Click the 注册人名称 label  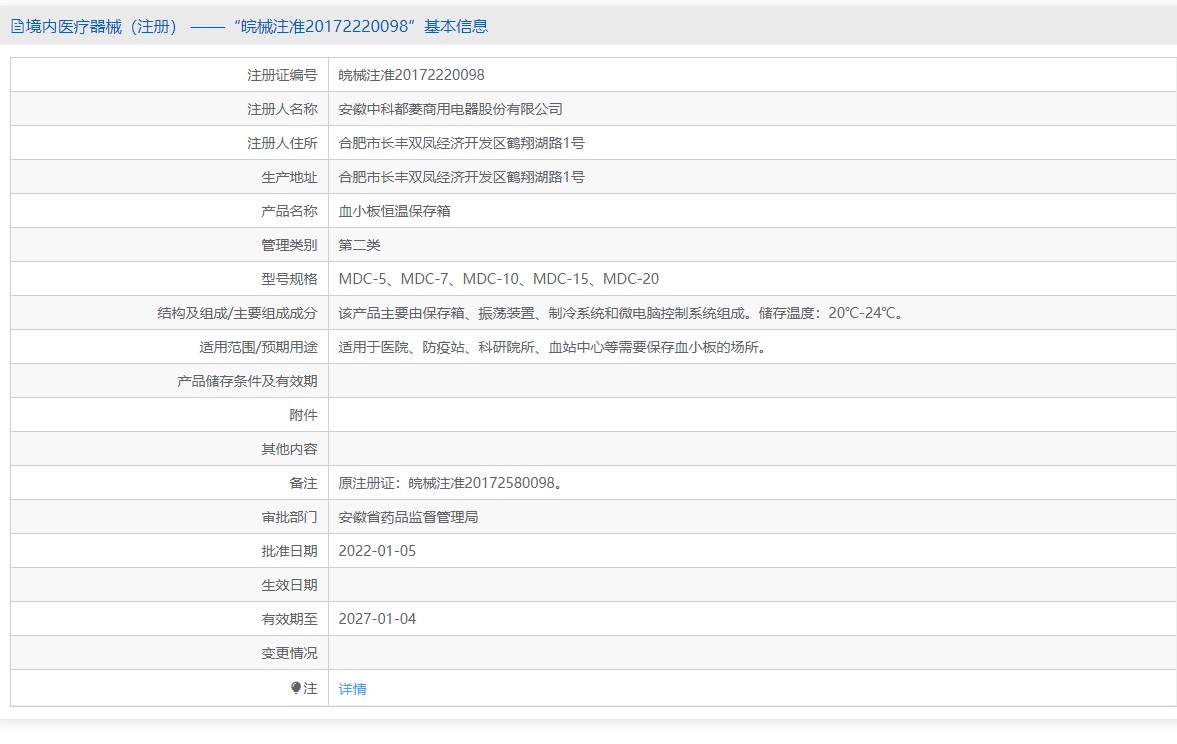(x=282, y=109)
